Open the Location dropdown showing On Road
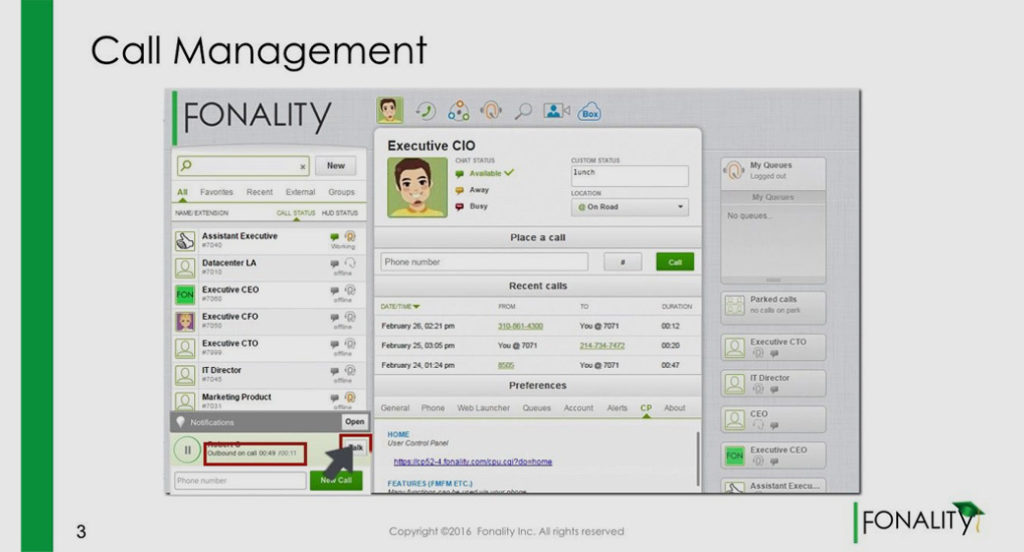 (x=630, y=207)
